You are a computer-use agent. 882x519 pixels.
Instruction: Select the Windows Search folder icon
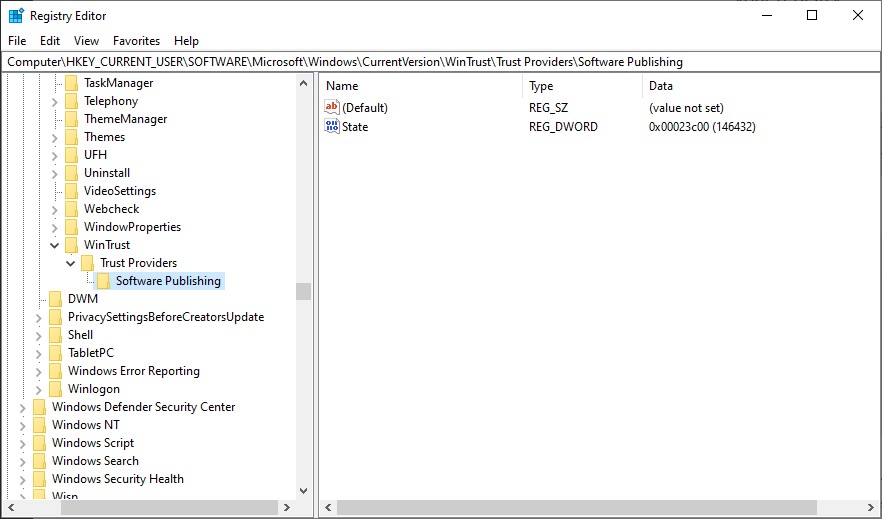coord(39,461)
